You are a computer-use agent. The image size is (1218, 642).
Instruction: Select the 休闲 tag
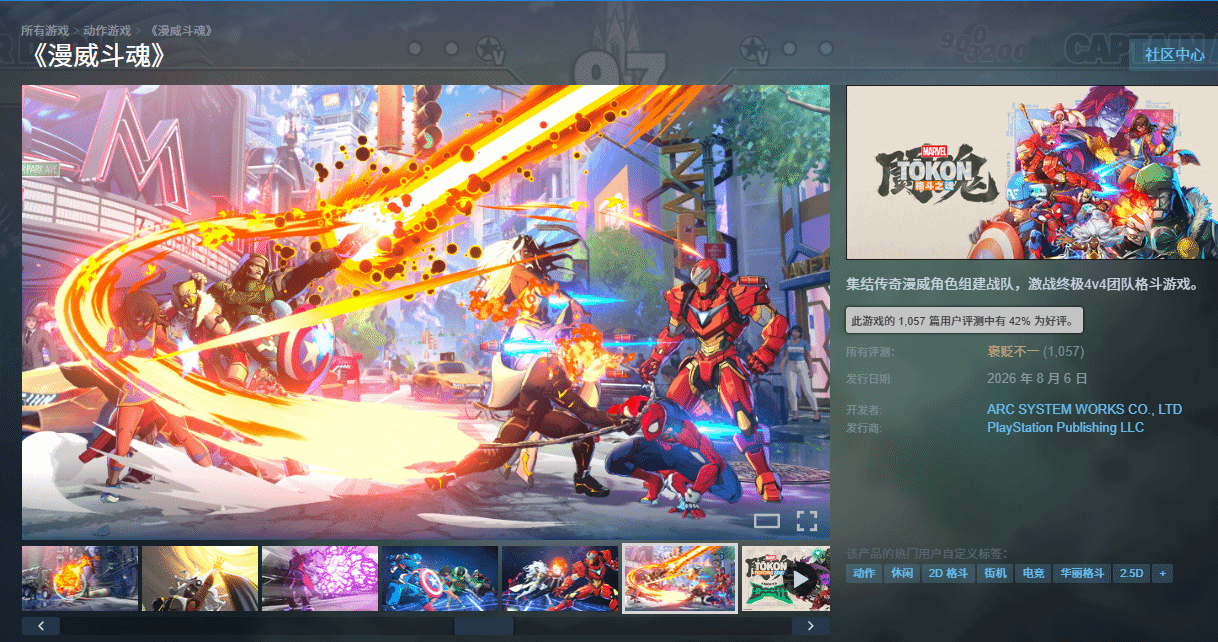point(902,574)
